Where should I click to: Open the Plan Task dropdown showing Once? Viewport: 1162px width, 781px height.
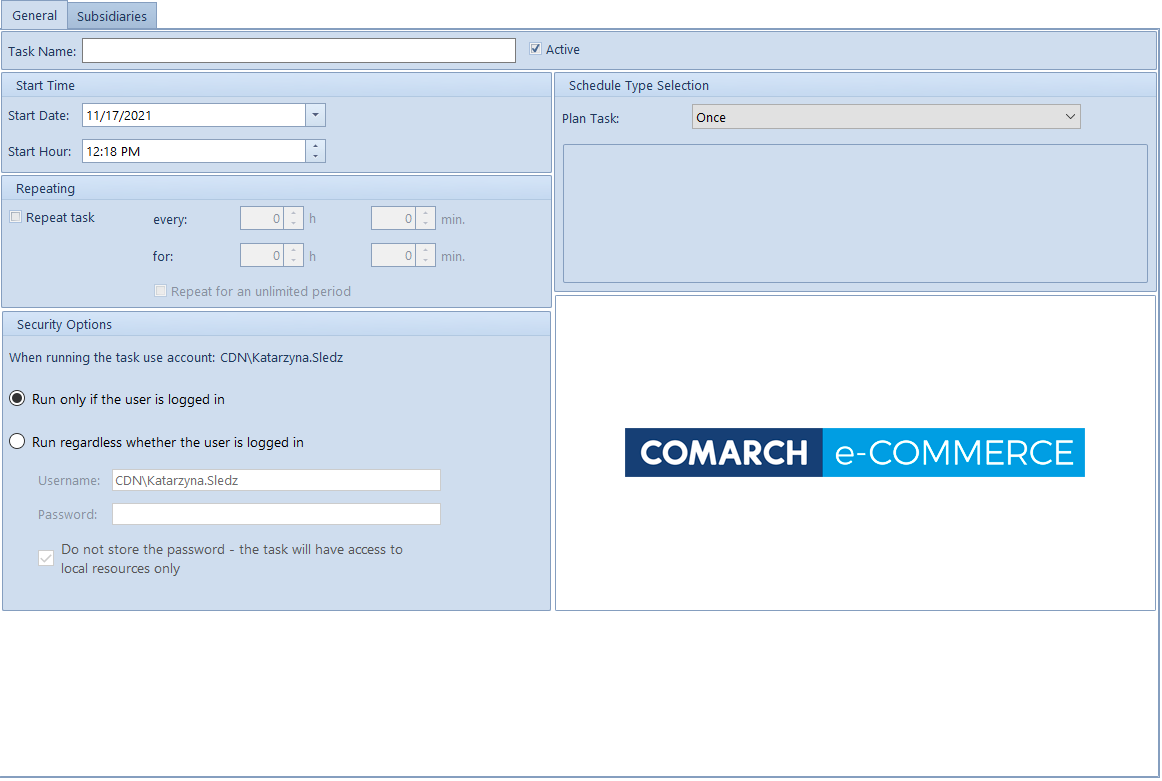pos(886,116)
